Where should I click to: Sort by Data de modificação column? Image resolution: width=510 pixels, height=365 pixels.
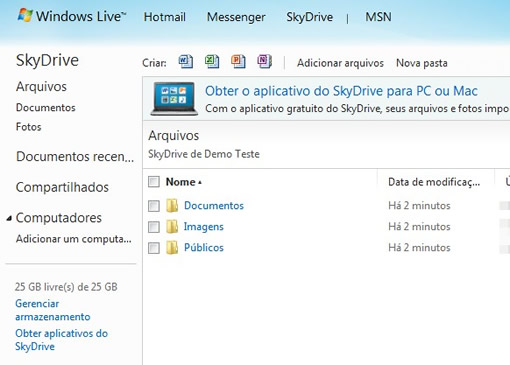coord(434,182)
